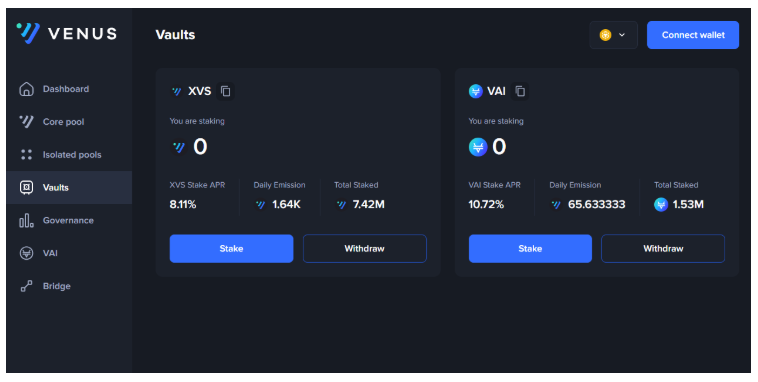This screenshot has height=382, width=758.
Task: Click the VAI token icon in card header
Action: 476,91
